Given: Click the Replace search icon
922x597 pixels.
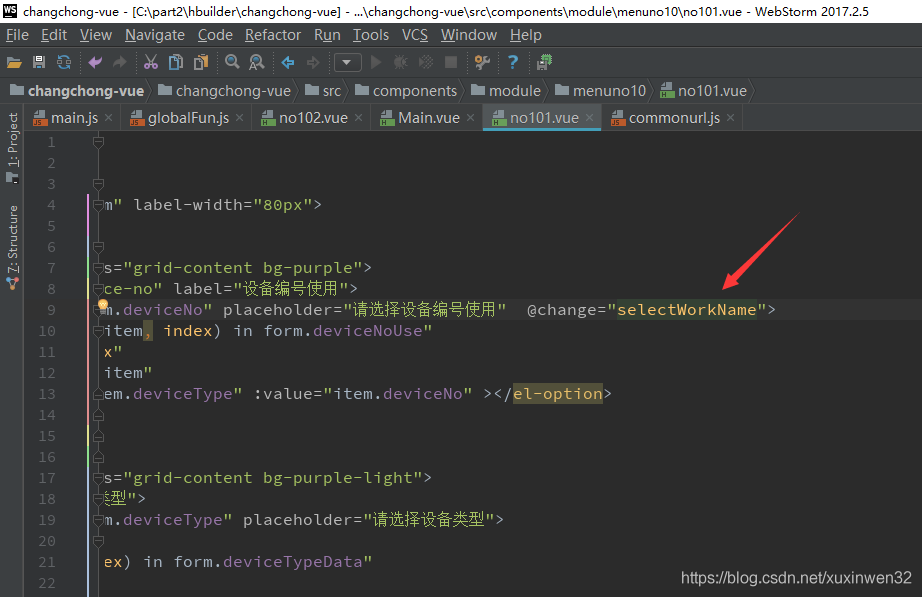Looking at the screenshot, I should (x=257, y=62).
